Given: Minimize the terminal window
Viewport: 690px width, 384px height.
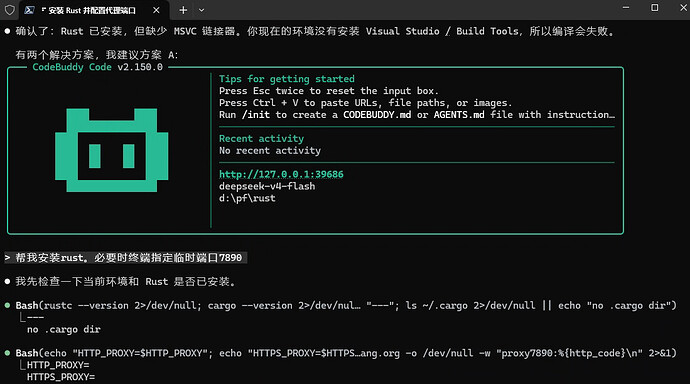Looking at the screenshot, I should [x=626, y=7].
